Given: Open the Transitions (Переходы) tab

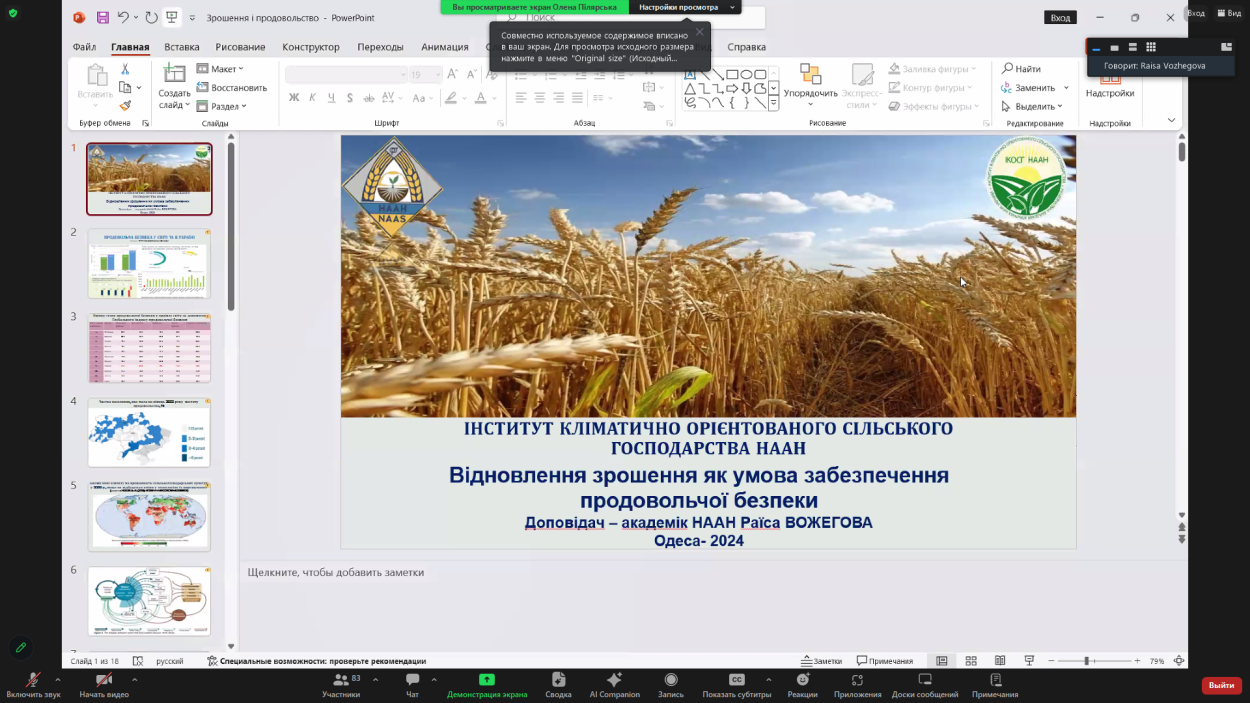Looking at the screenshot, I should pyautogui.click(x=380, y=47).
